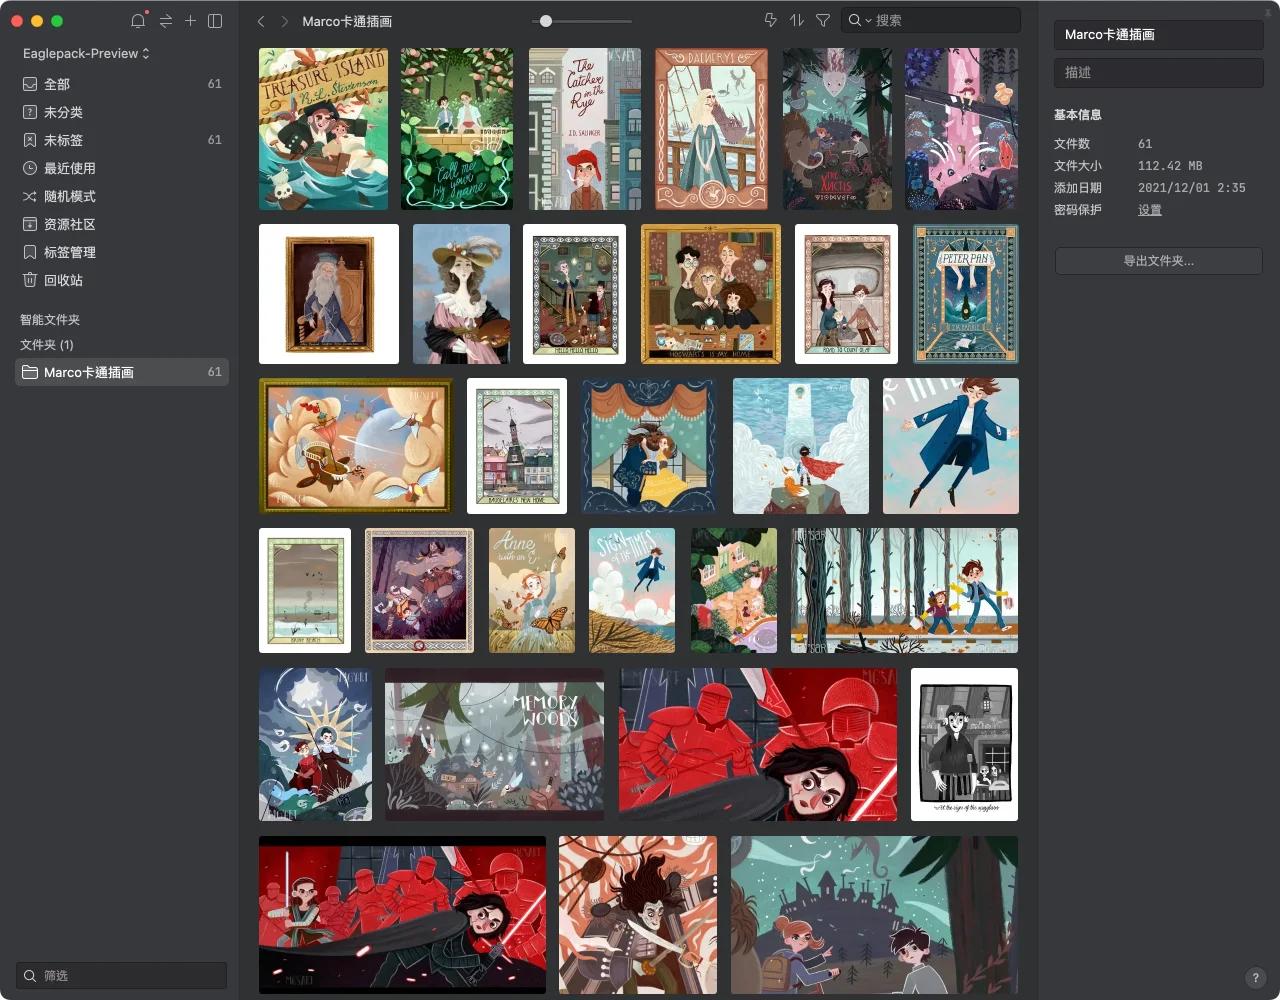Select the Sign of the Times thumbnail
The image size is (1280, 1000).
point(632,591)
